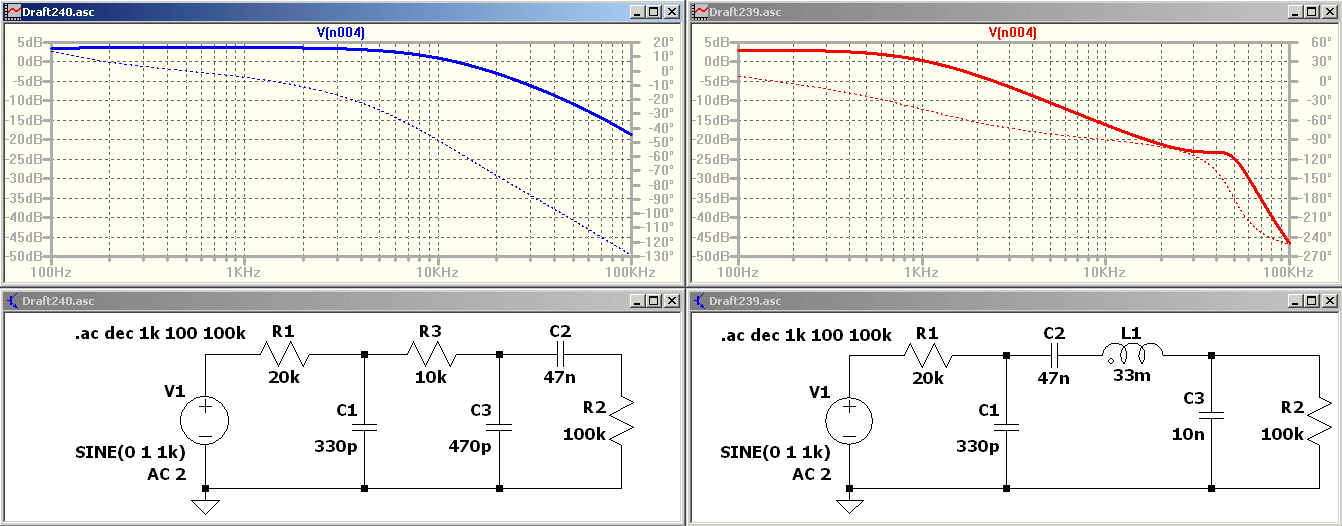
Task: Click the AC 2 label in Draft240 schematic
Action: 167,475
